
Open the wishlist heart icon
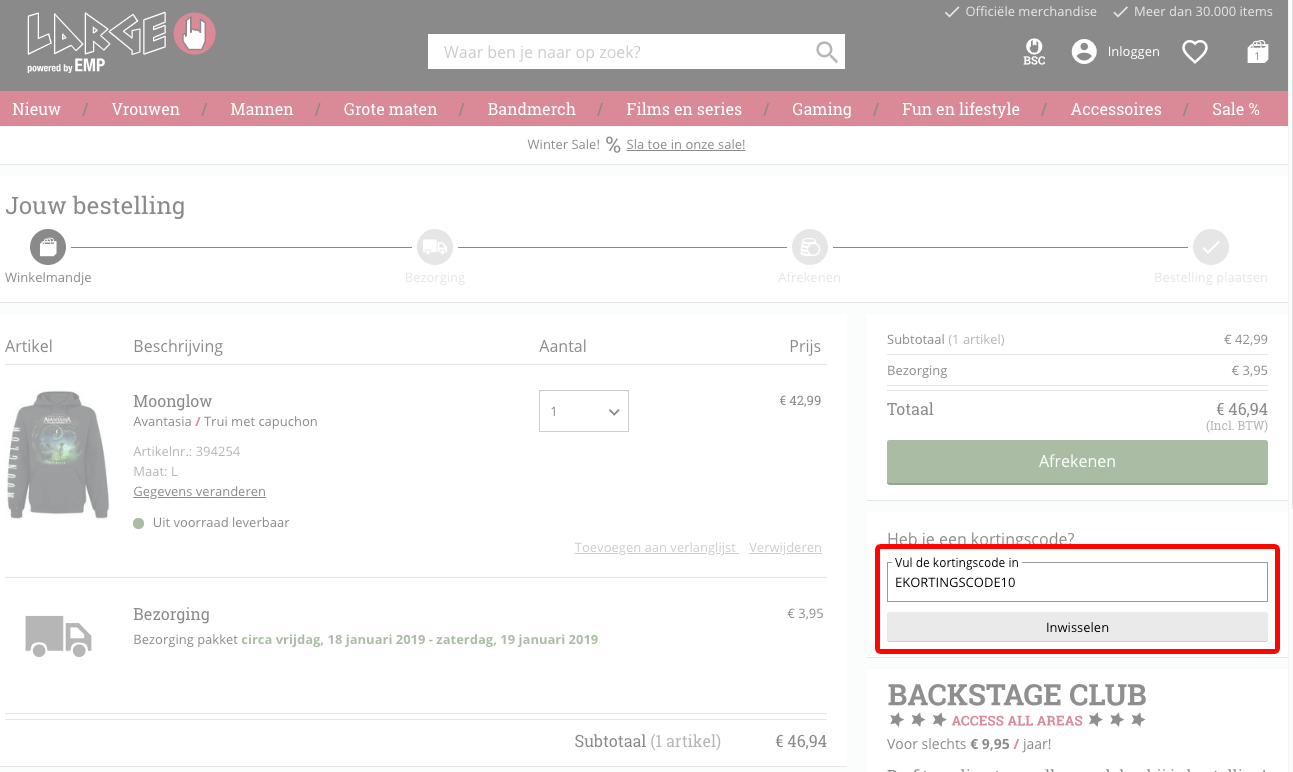[x=1195, y=52]
